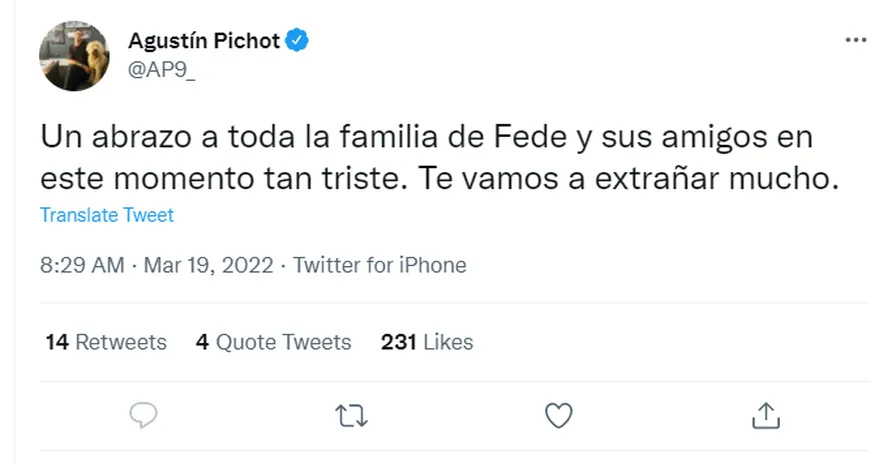View the 4 Quote Tweets
Image resolution: width=879 pixels, height=463 pixels.
coord(274,342)
